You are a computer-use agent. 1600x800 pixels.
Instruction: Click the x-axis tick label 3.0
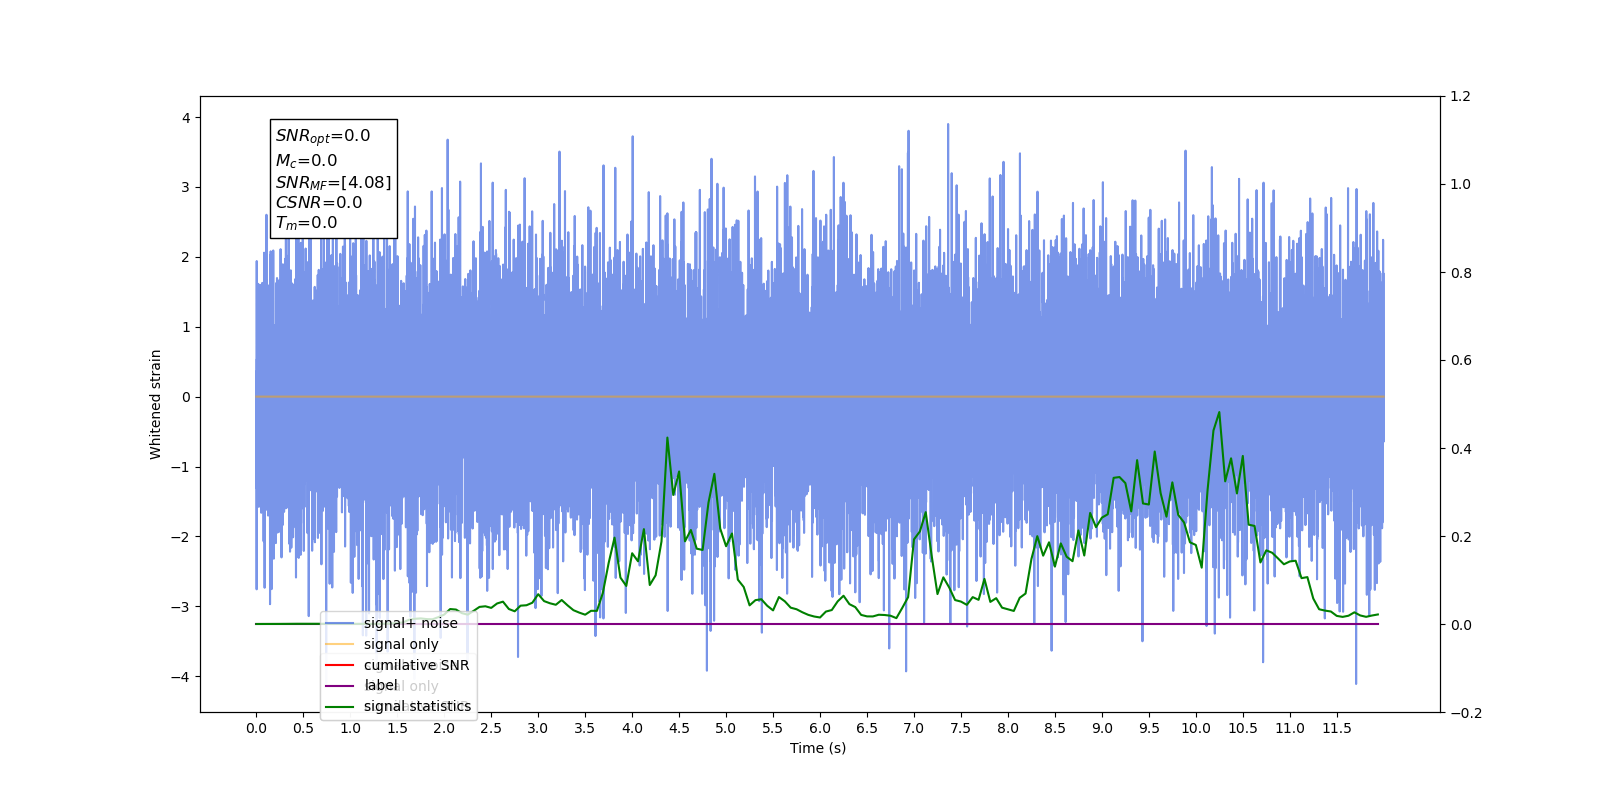pyautogui.click(x=538, y=728)
